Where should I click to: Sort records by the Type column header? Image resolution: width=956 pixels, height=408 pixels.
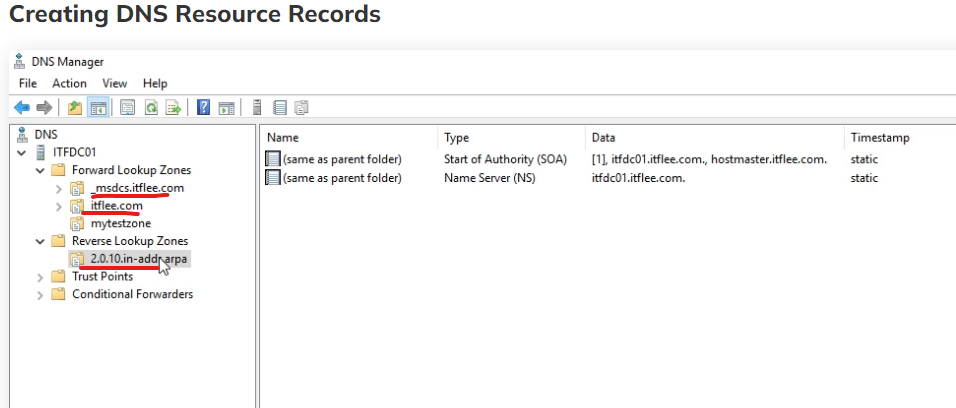pos(457,138)
